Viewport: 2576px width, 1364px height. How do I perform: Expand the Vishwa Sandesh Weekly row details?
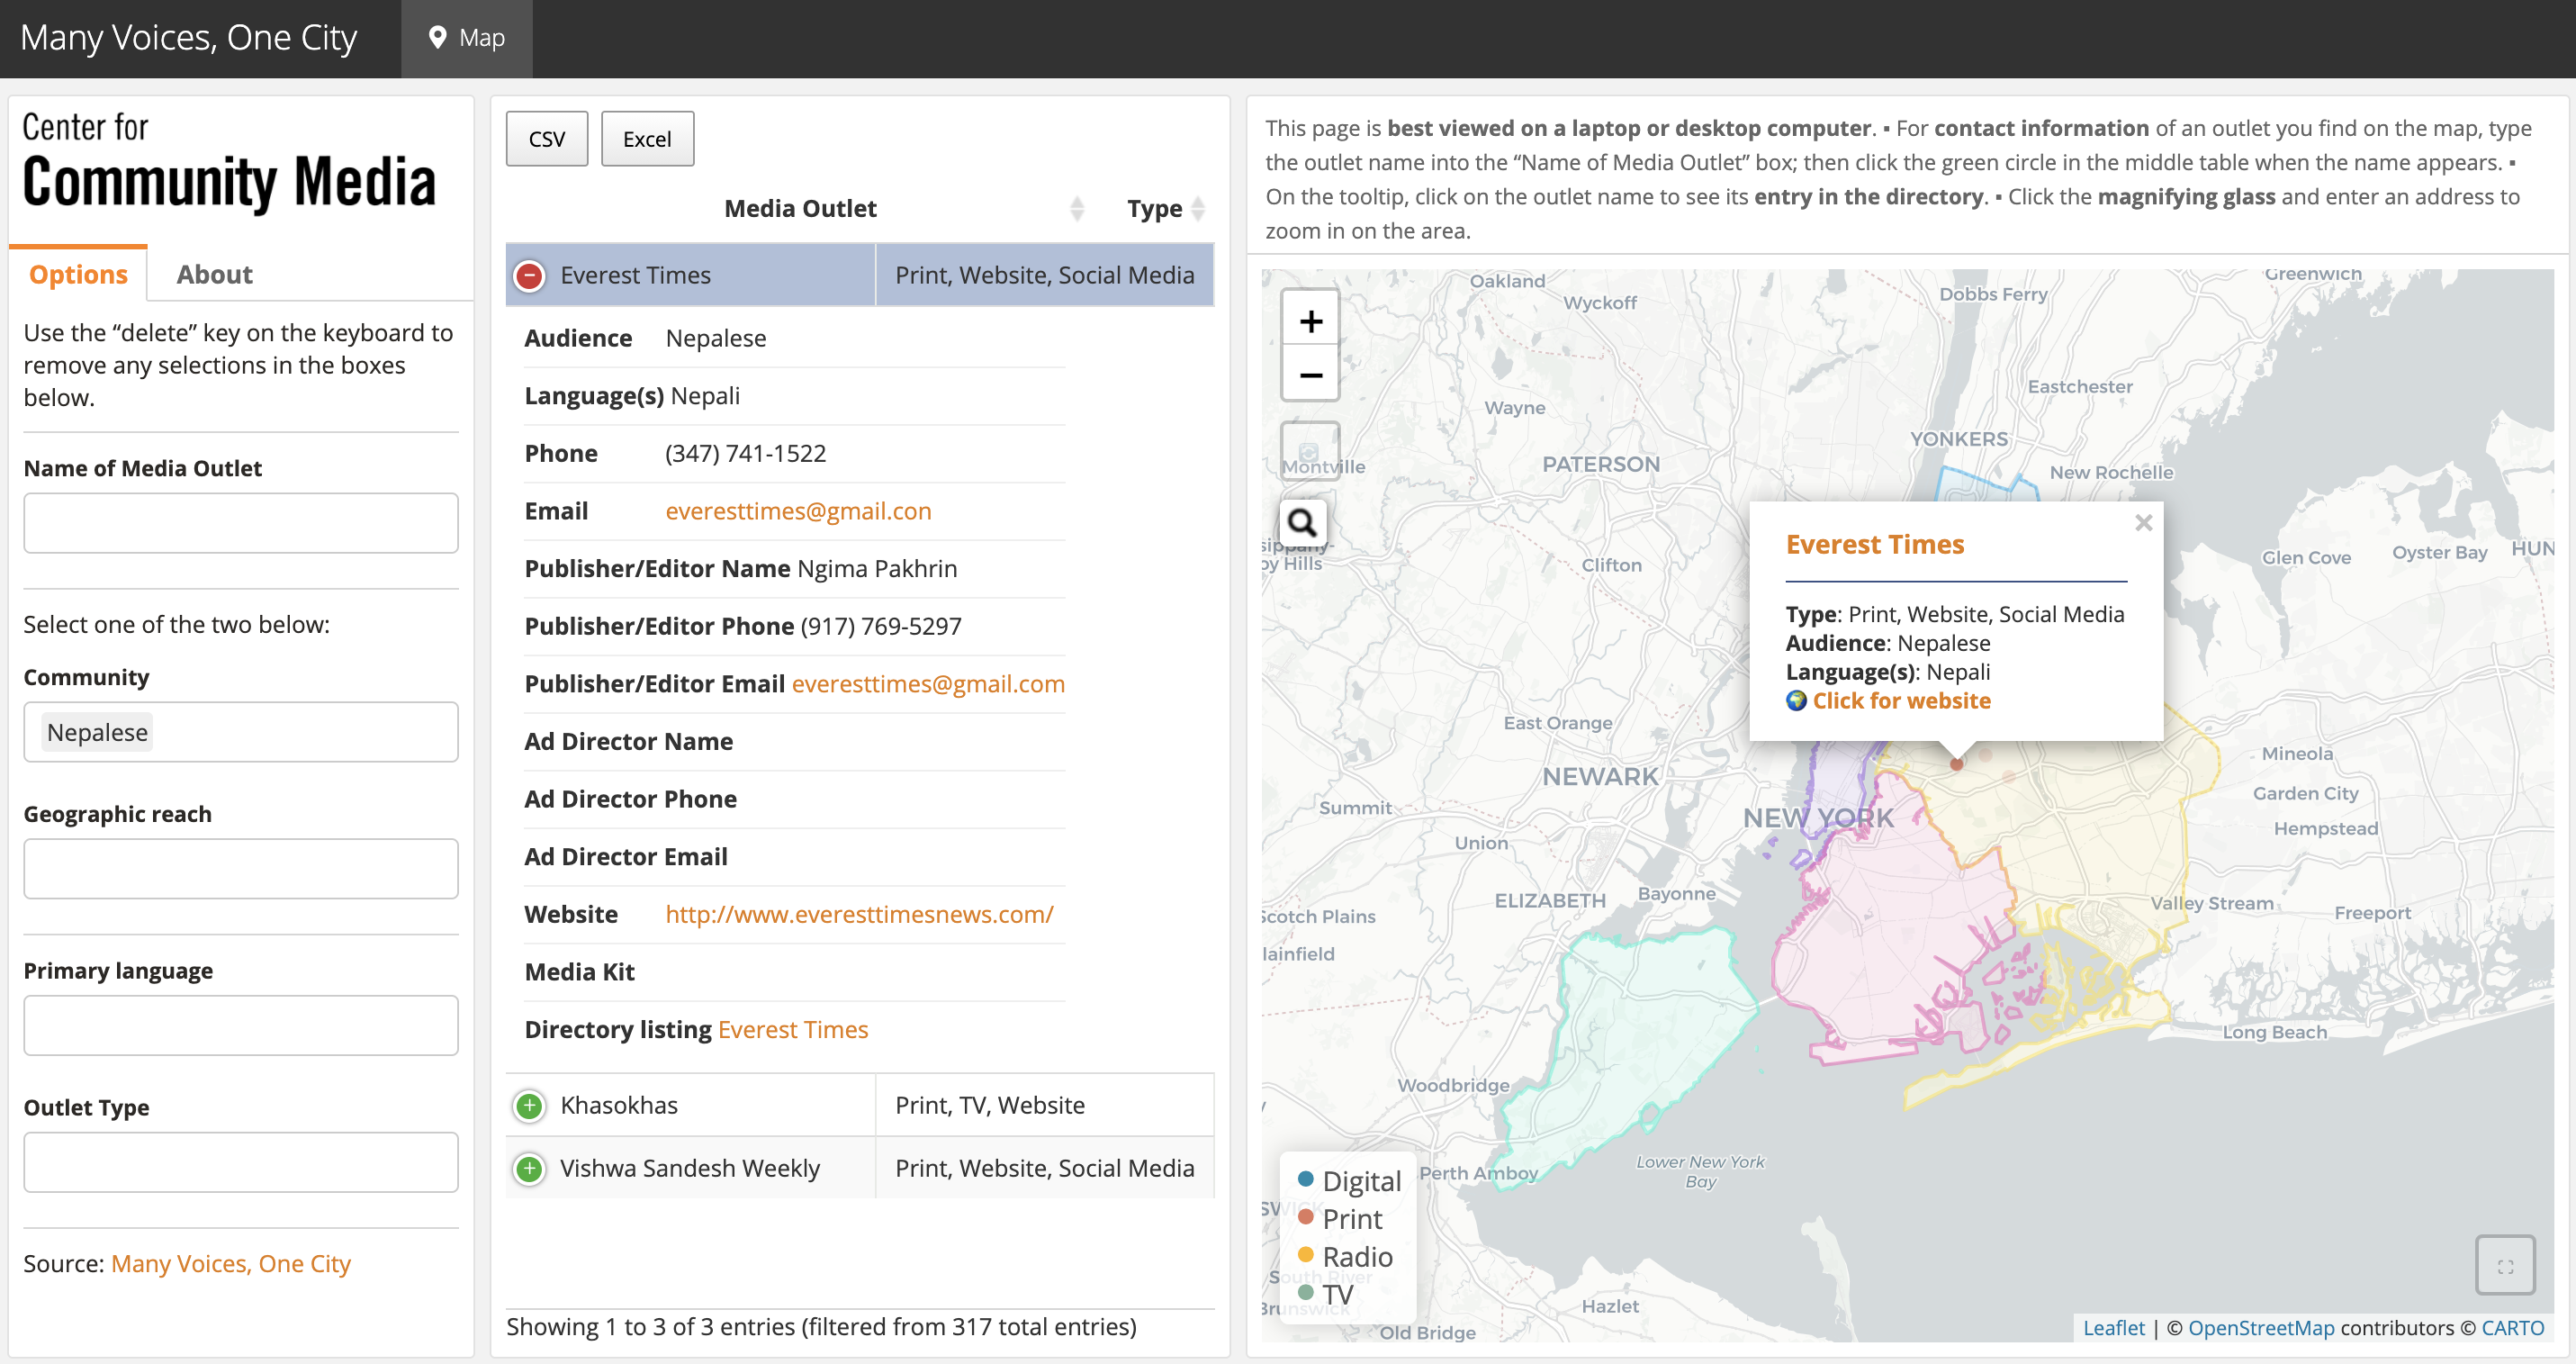529,1169
